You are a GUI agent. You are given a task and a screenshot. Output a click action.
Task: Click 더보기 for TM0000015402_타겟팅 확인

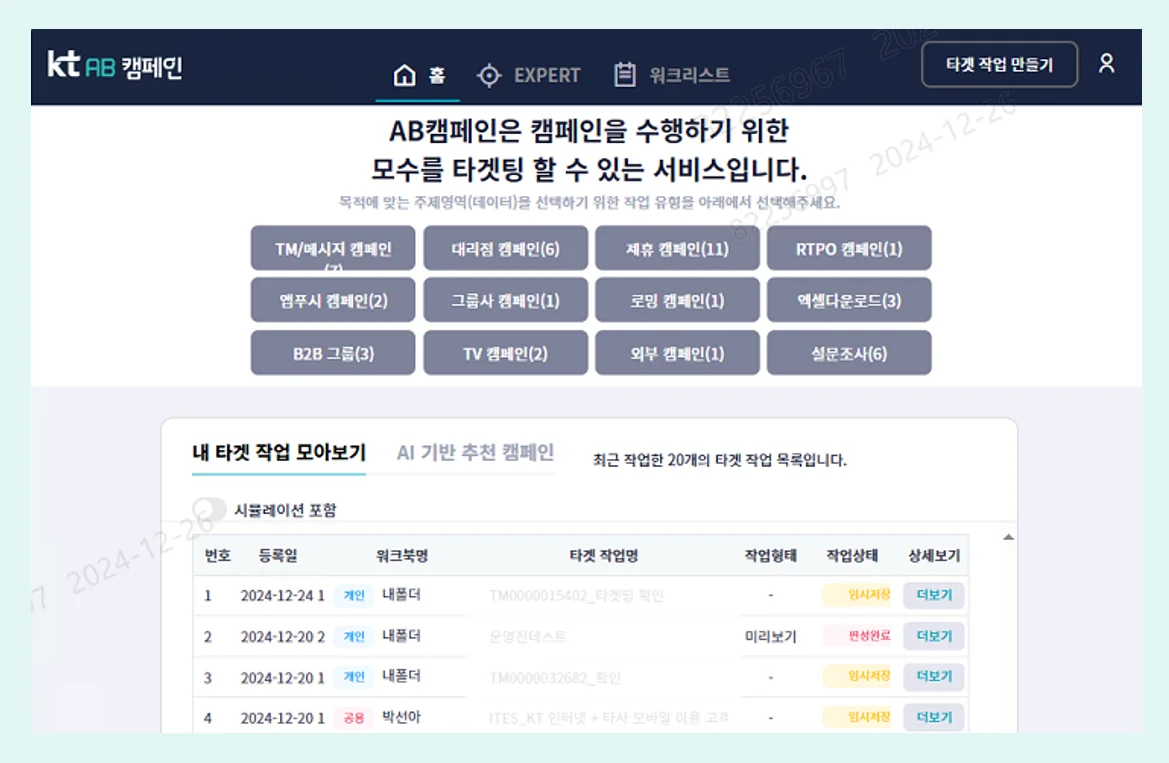click(932, 595)
